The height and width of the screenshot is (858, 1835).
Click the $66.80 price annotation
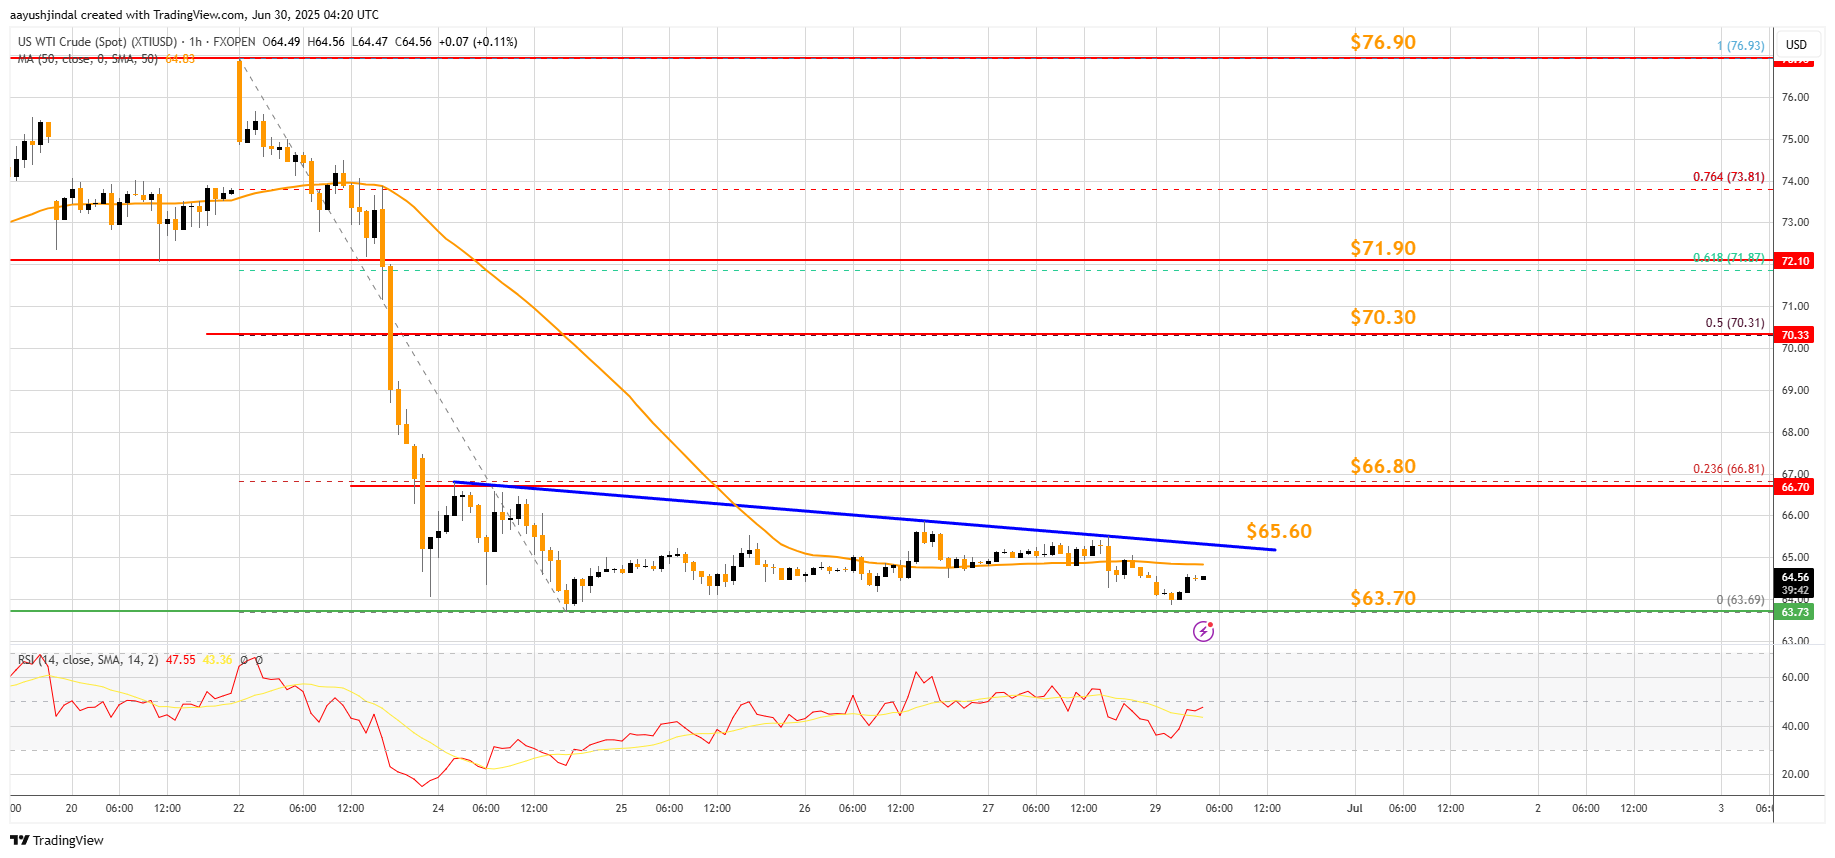pos(1383,466)
